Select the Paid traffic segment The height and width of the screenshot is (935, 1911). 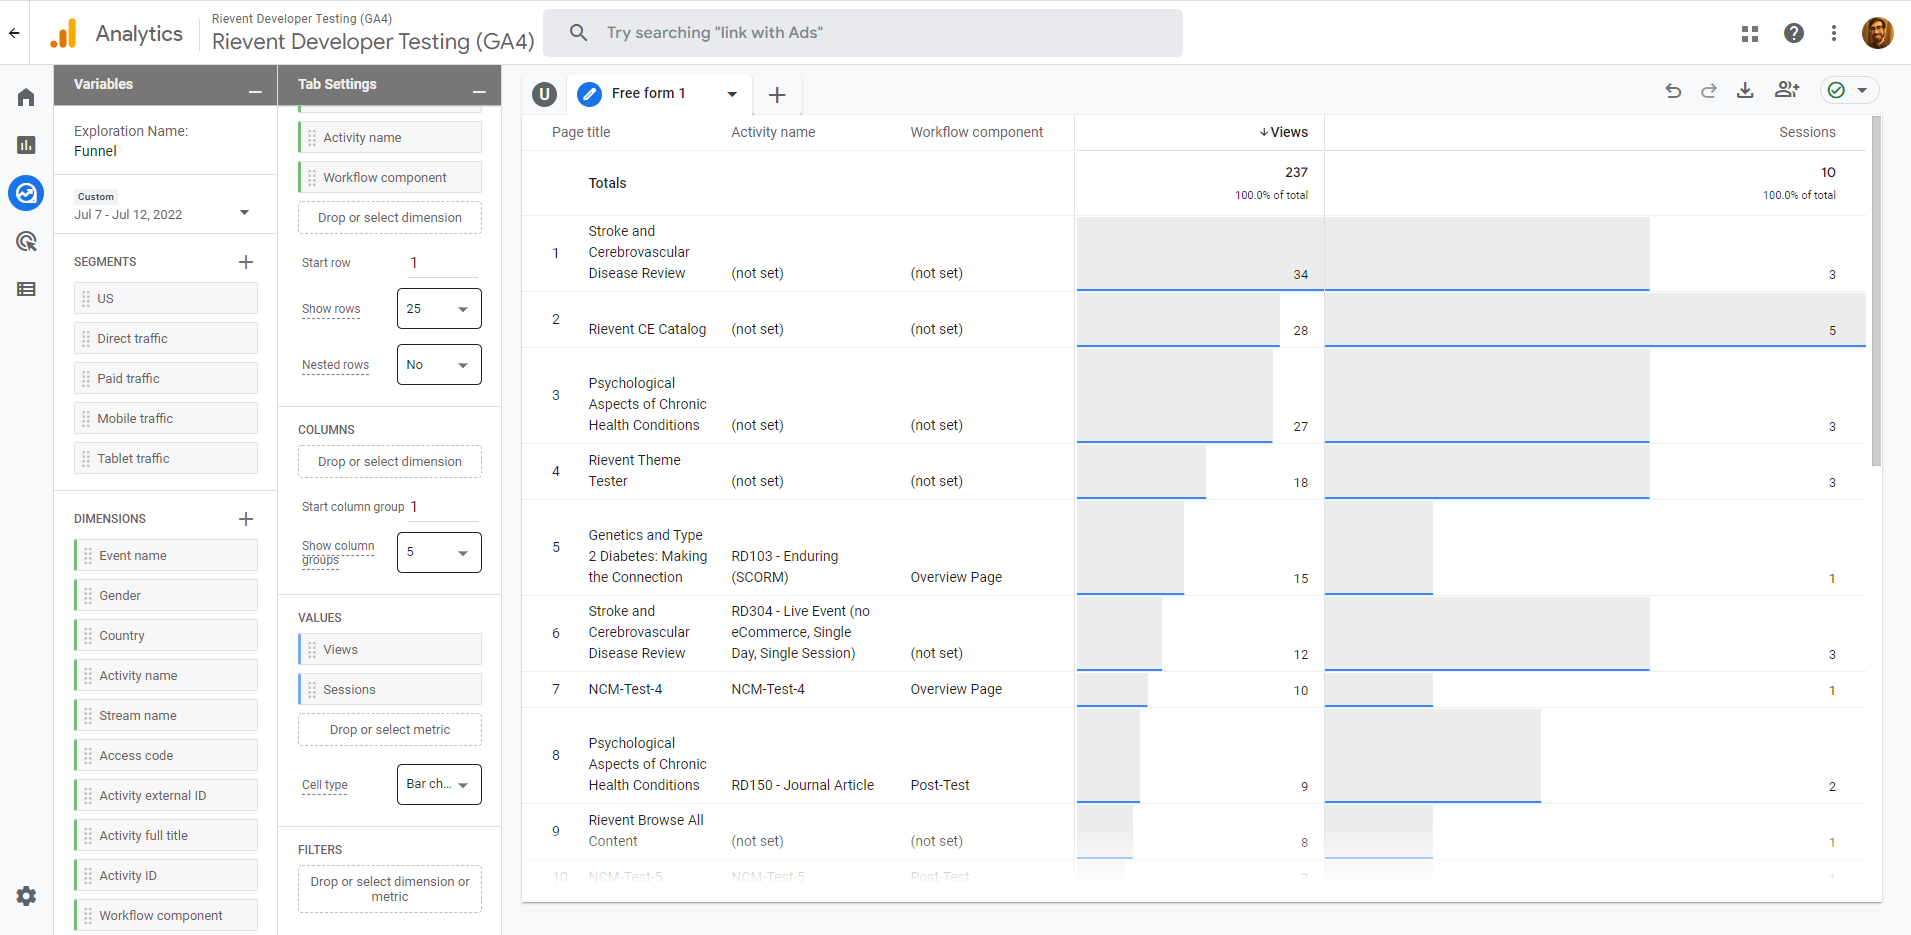pos(166,378)
